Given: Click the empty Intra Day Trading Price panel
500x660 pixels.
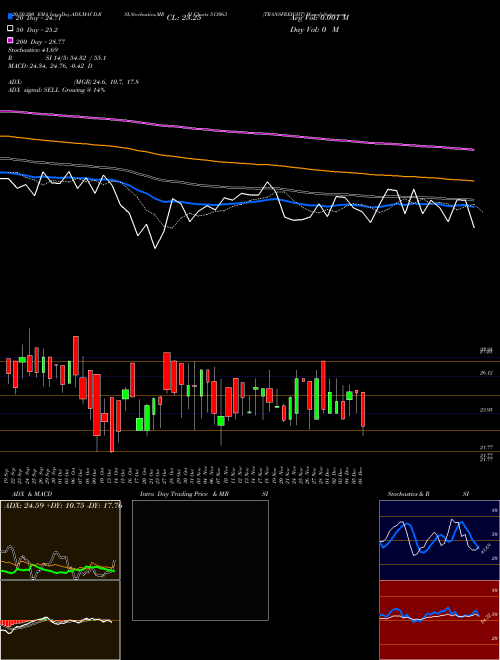Looking at the screenshot, I should coord(200,560).
